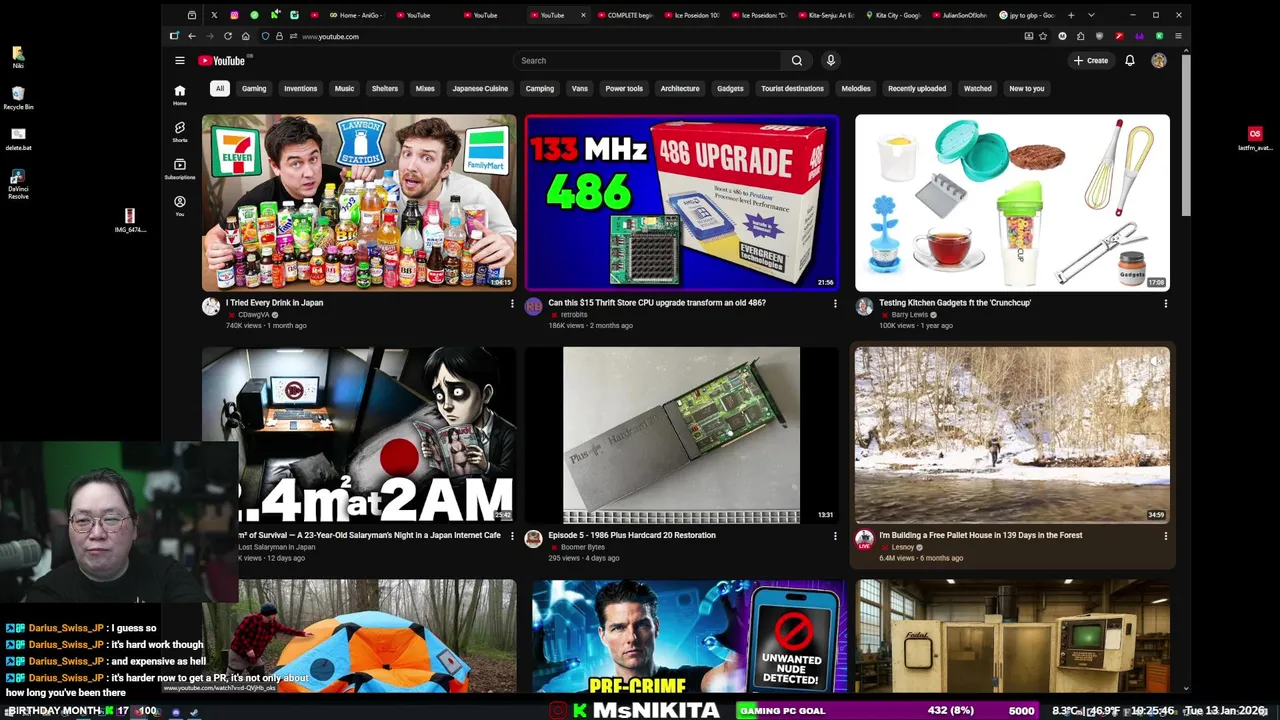Viewport: 1280px width, 720px height.
Task: Open the snowy forest river thumbnail
Action: (x=1012, y=435)
